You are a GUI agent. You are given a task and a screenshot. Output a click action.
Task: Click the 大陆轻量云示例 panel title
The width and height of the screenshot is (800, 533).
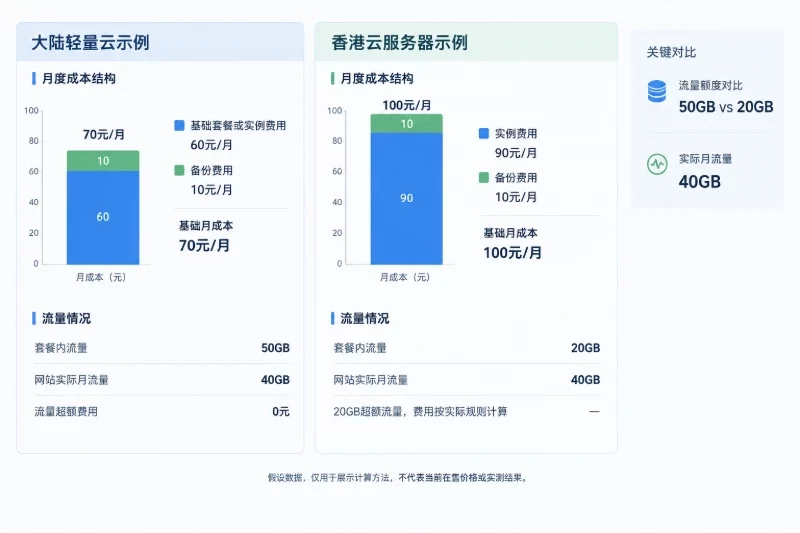click(90, 43)
